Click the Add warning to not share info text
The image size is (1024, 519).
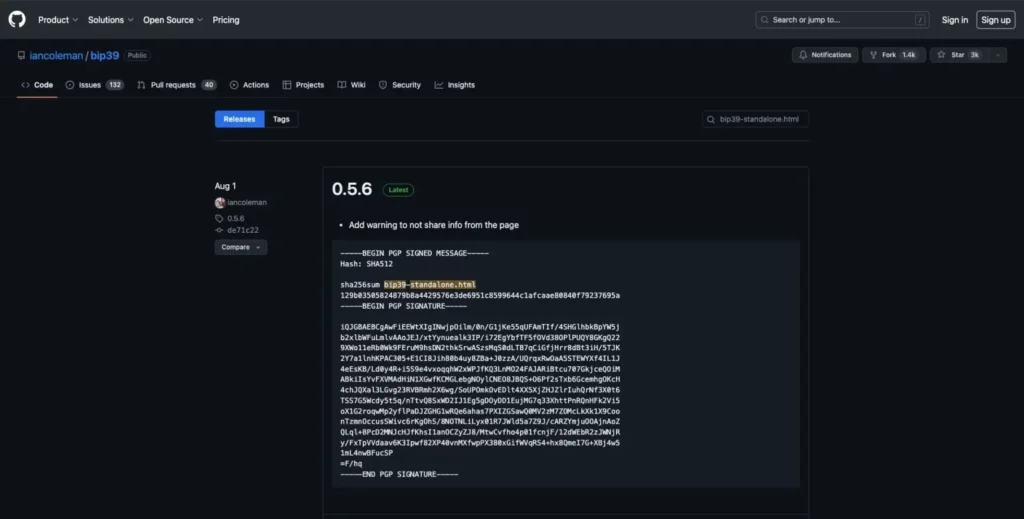pyautogui.click(x=434, y=225)
